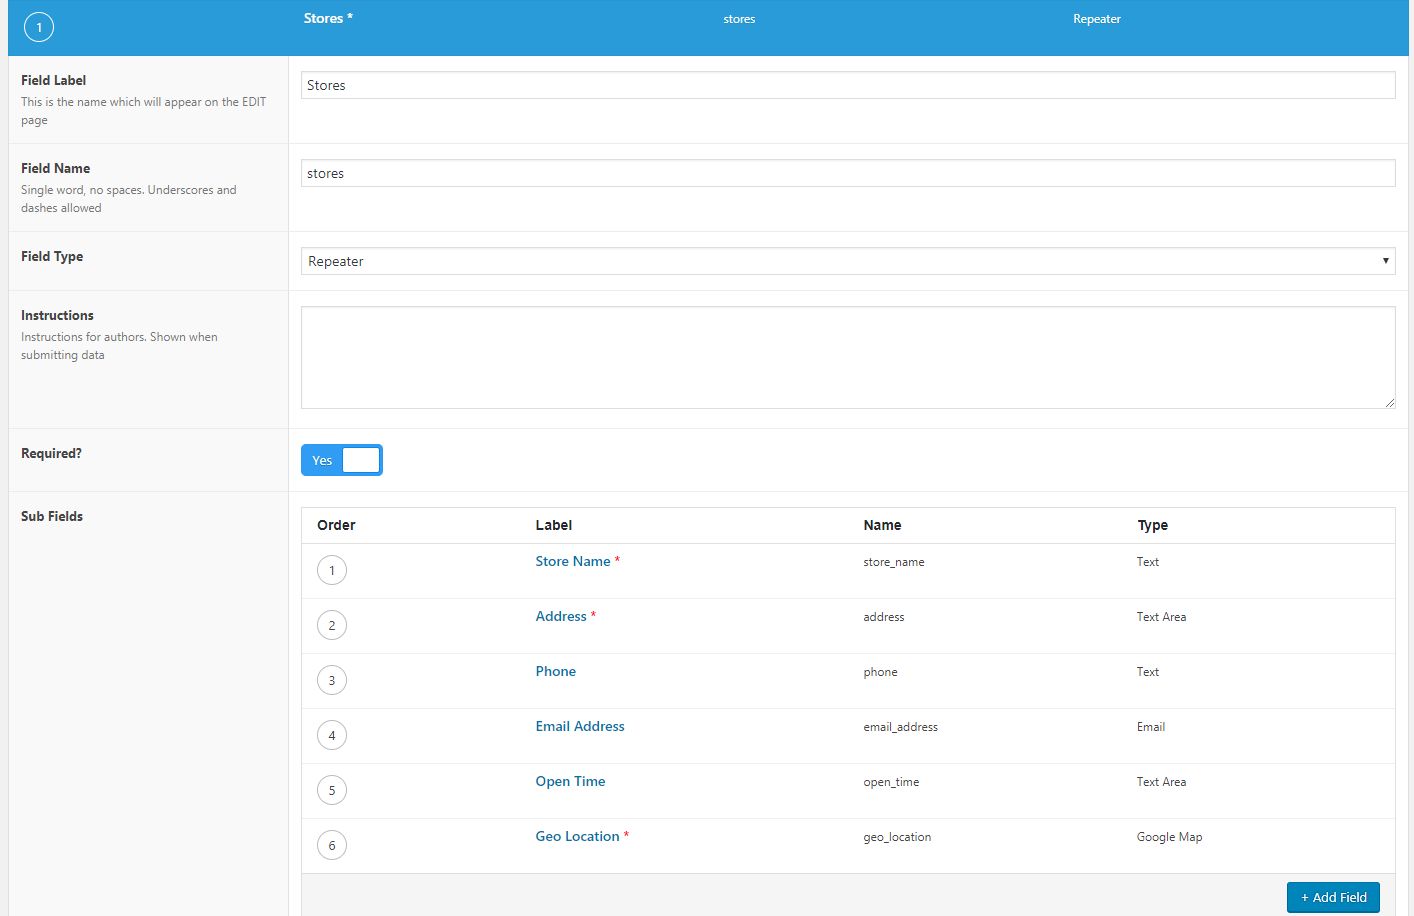The image size is (1414, 916).
Task: Click the Label column header
Action: coord(553,525)
